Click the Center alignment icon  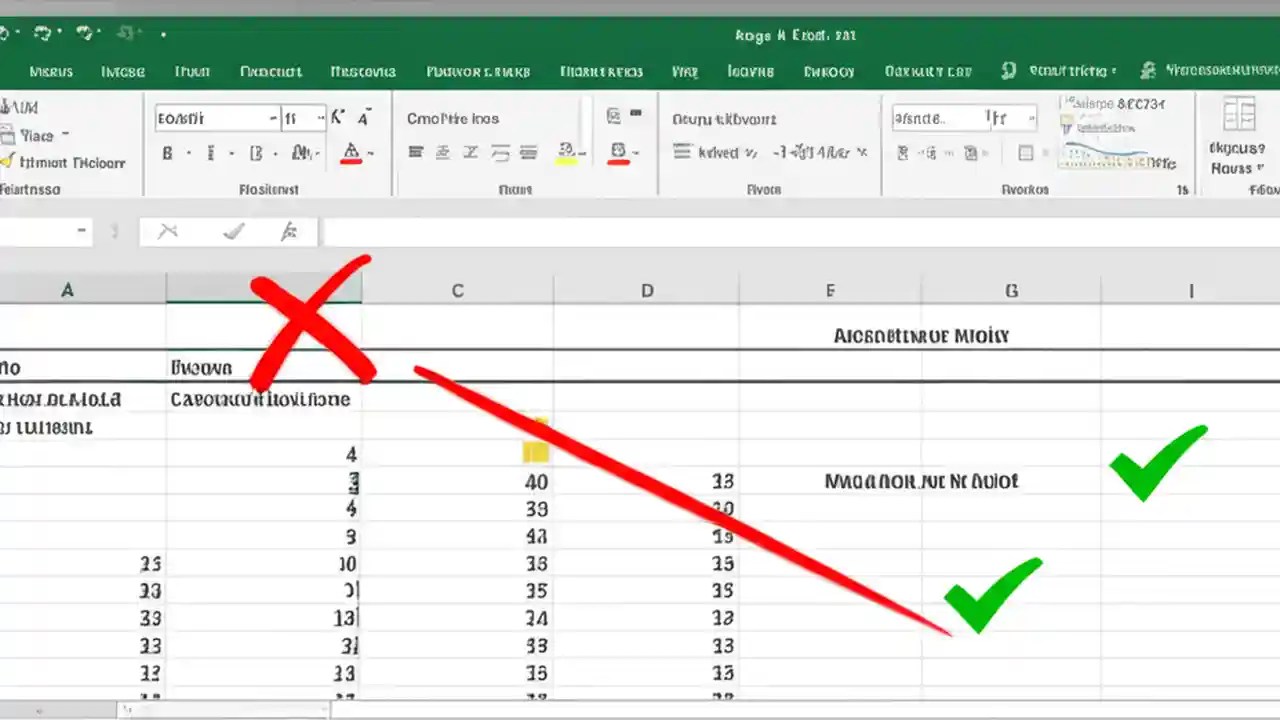pos(442,153)
